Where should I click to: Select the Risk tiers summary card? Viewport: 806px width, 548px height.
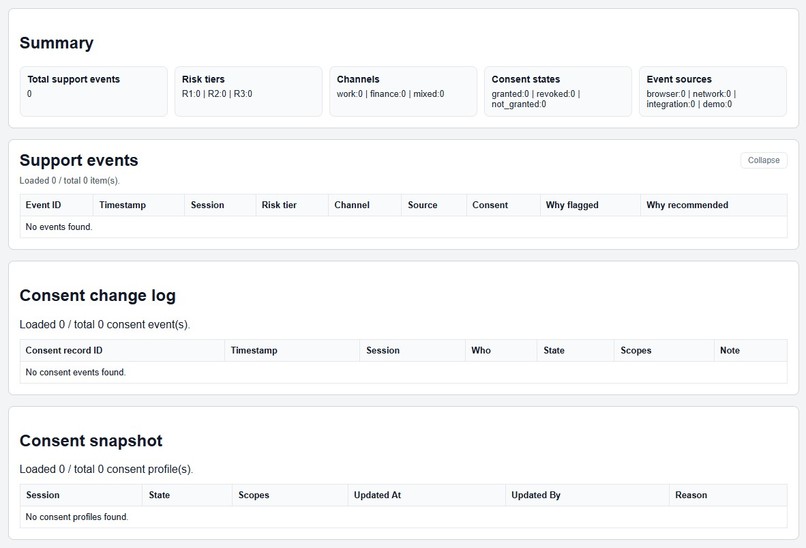[x=248, y=92]
